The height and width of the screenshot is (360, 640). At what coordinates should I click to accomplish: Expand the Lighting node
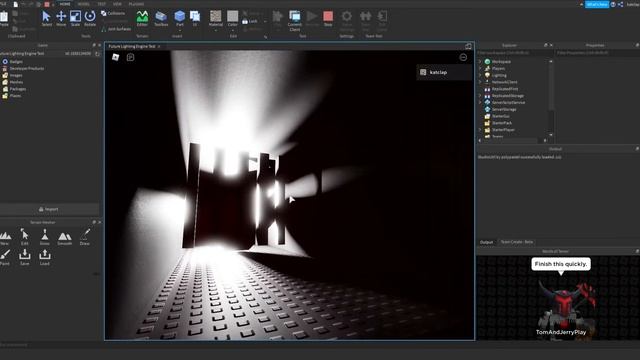(480, 76)
